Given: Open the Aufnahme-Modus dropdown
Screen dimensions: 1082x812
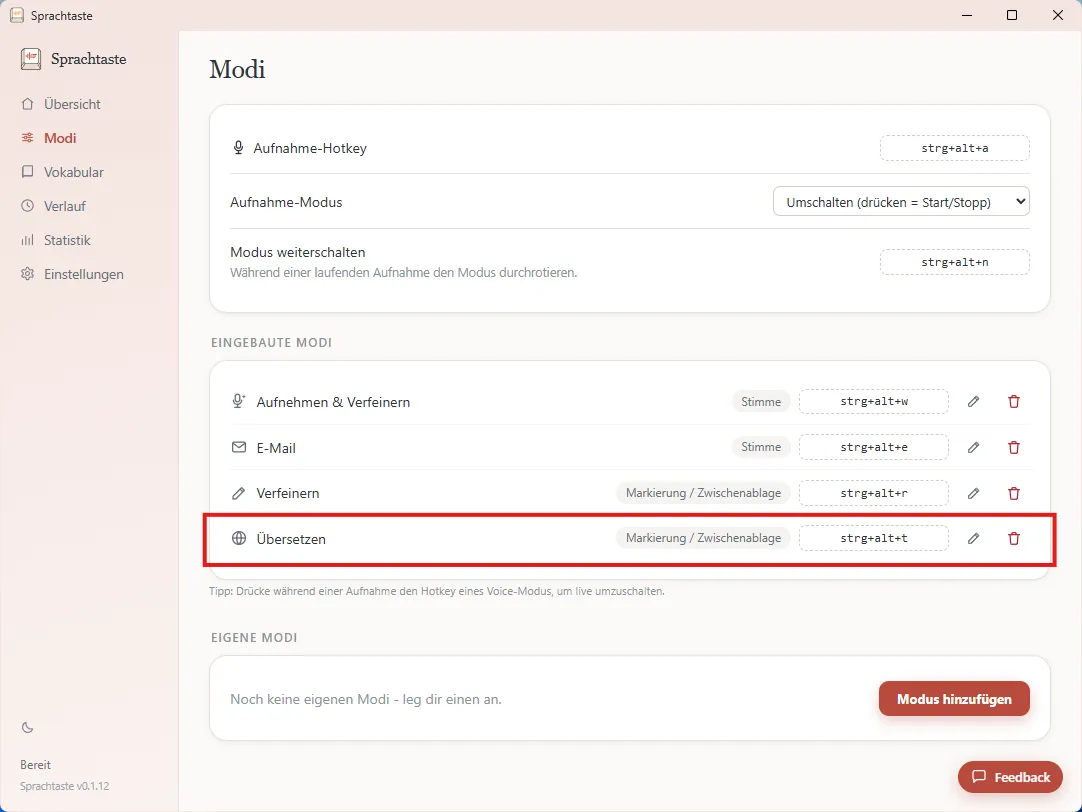Looking at the screenshot, I should (x=901, y=202).
